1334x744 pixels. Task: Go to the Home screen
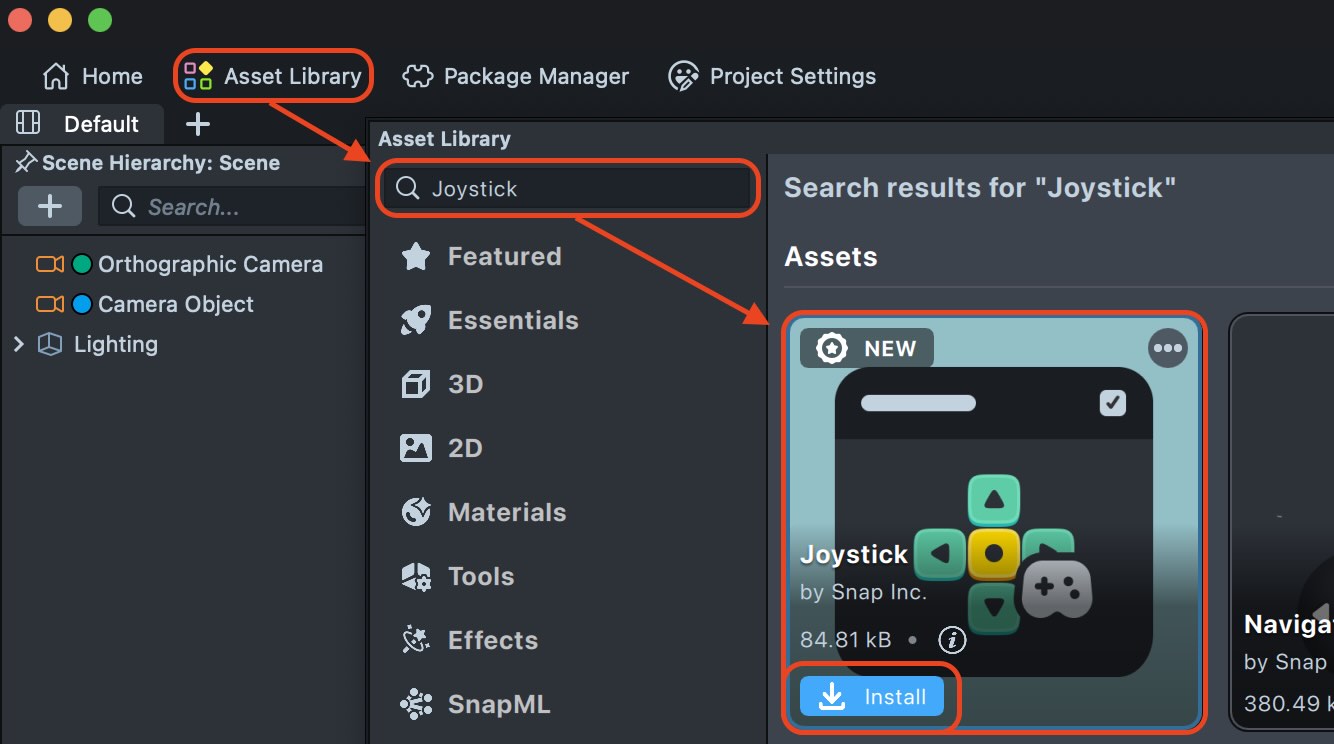[92, 76]
